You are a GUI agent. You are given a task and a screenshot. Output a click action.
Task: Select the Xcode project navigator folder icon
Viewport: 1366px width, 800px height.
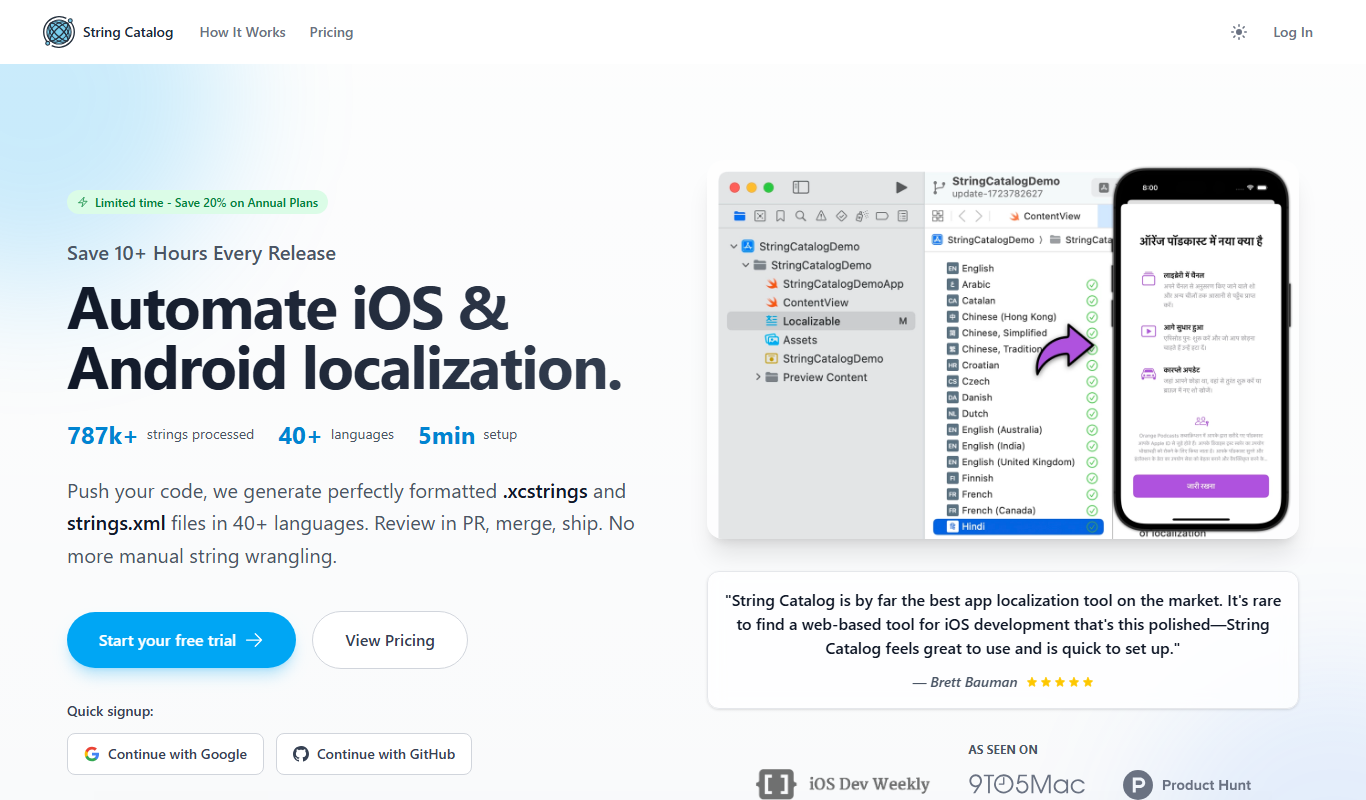(740, 216)
